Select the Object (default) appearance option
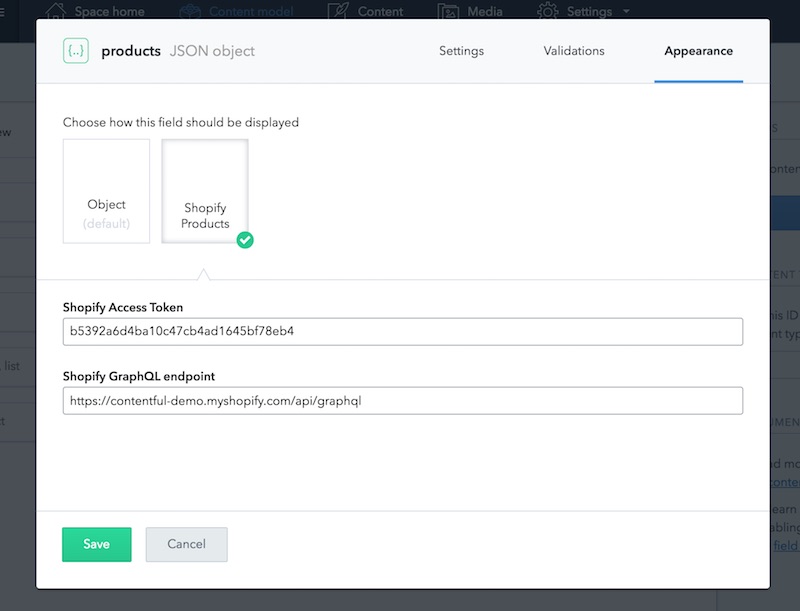The image size is (800, 611). coord(106,191)
